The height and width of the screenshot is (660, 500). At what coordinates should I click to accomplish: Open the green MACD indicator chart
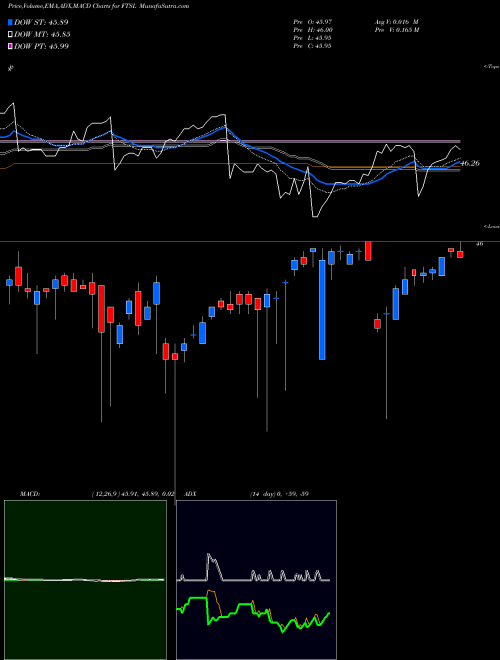point(85,580)
